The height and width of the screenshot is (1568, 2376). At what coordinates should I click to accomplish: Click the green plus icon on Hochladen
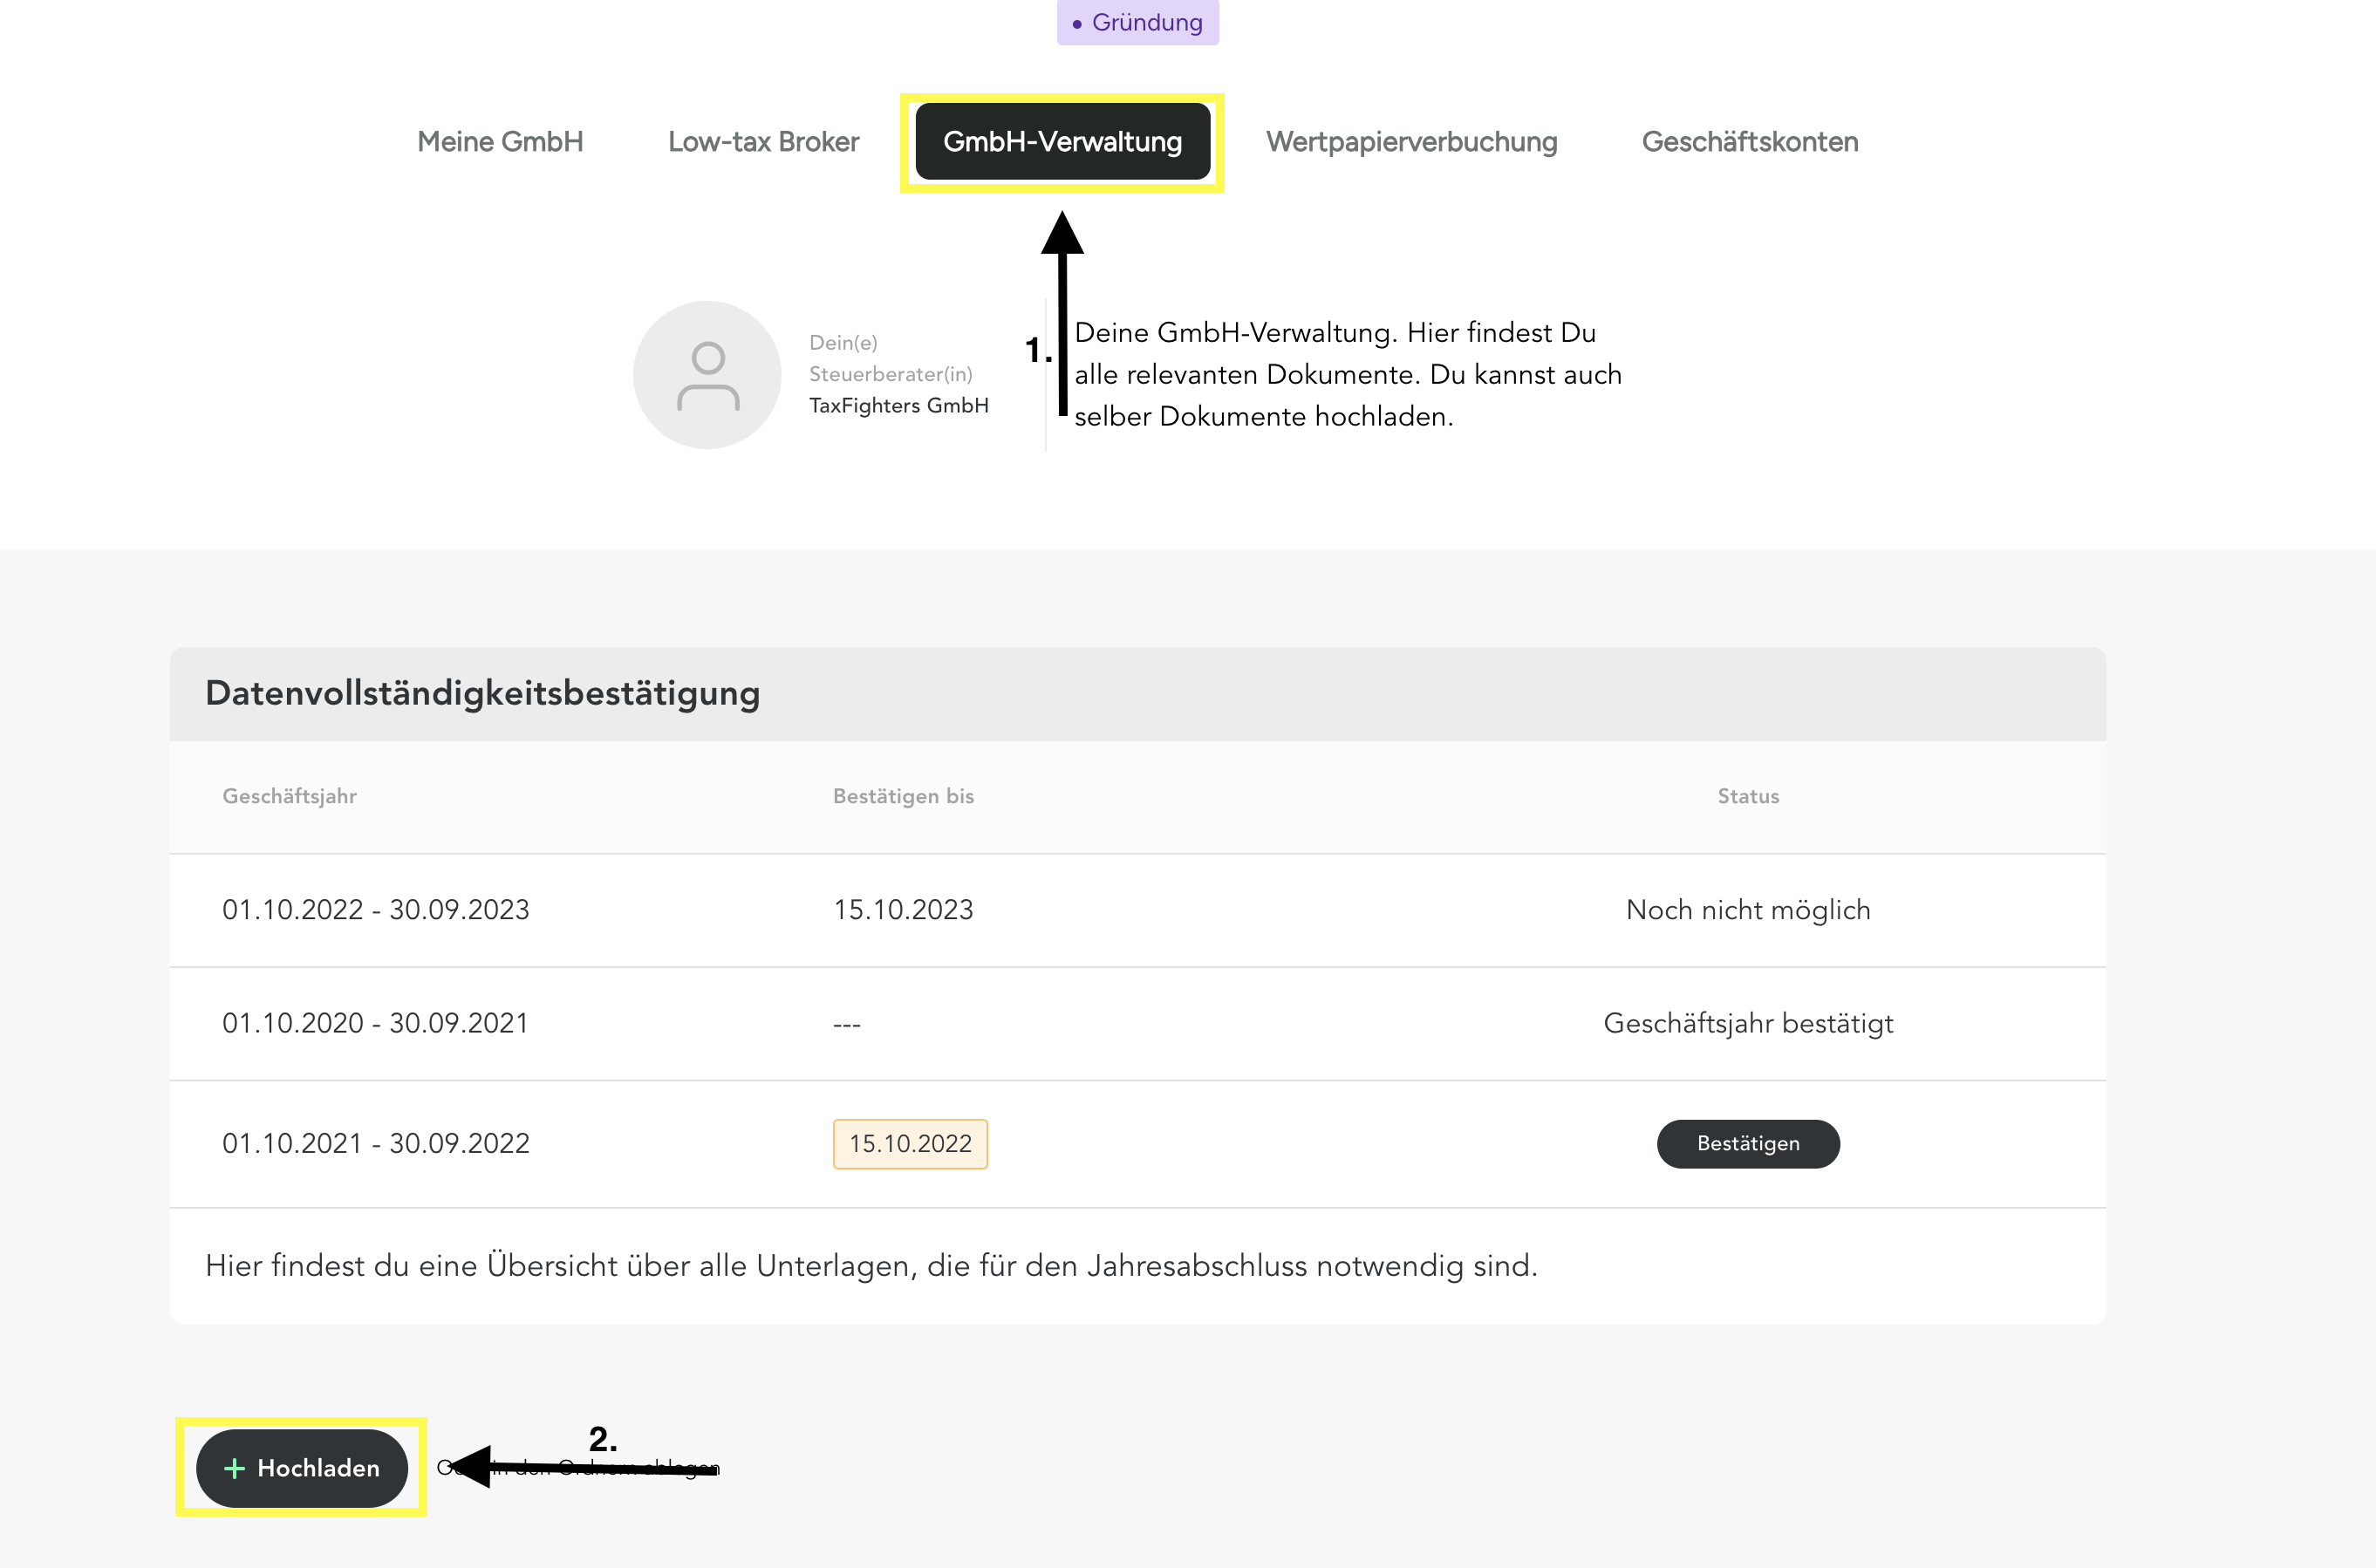(234, 1467)
